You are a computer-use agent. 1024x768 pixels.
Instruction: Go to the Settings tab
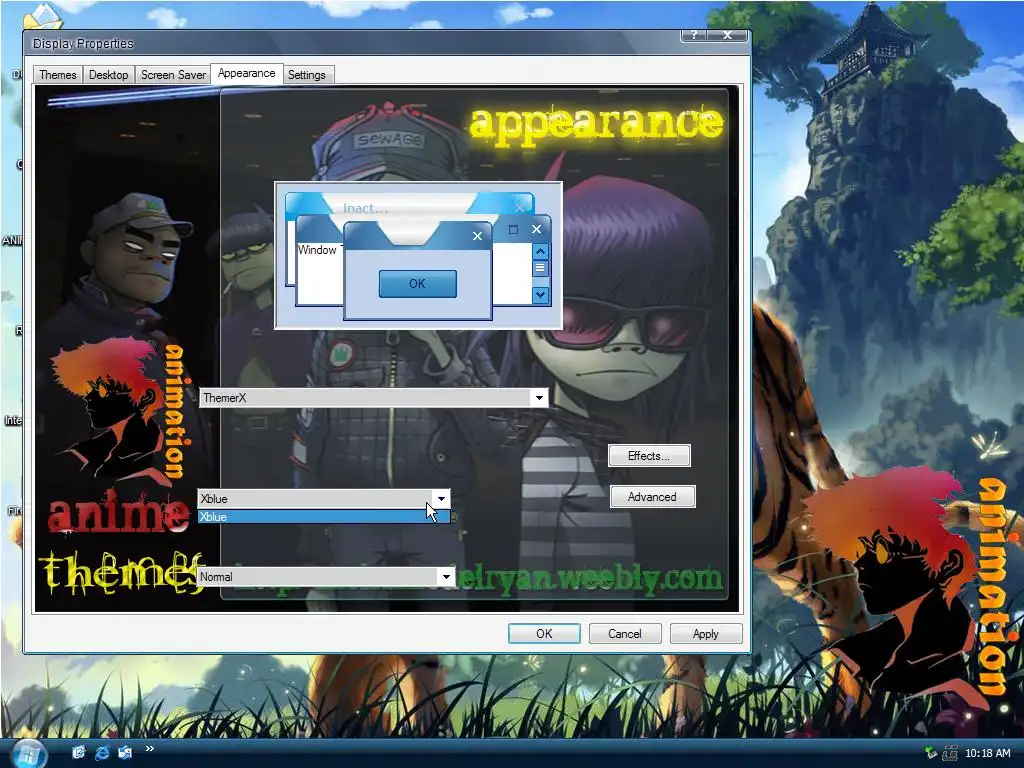click(x=306, y=75)
